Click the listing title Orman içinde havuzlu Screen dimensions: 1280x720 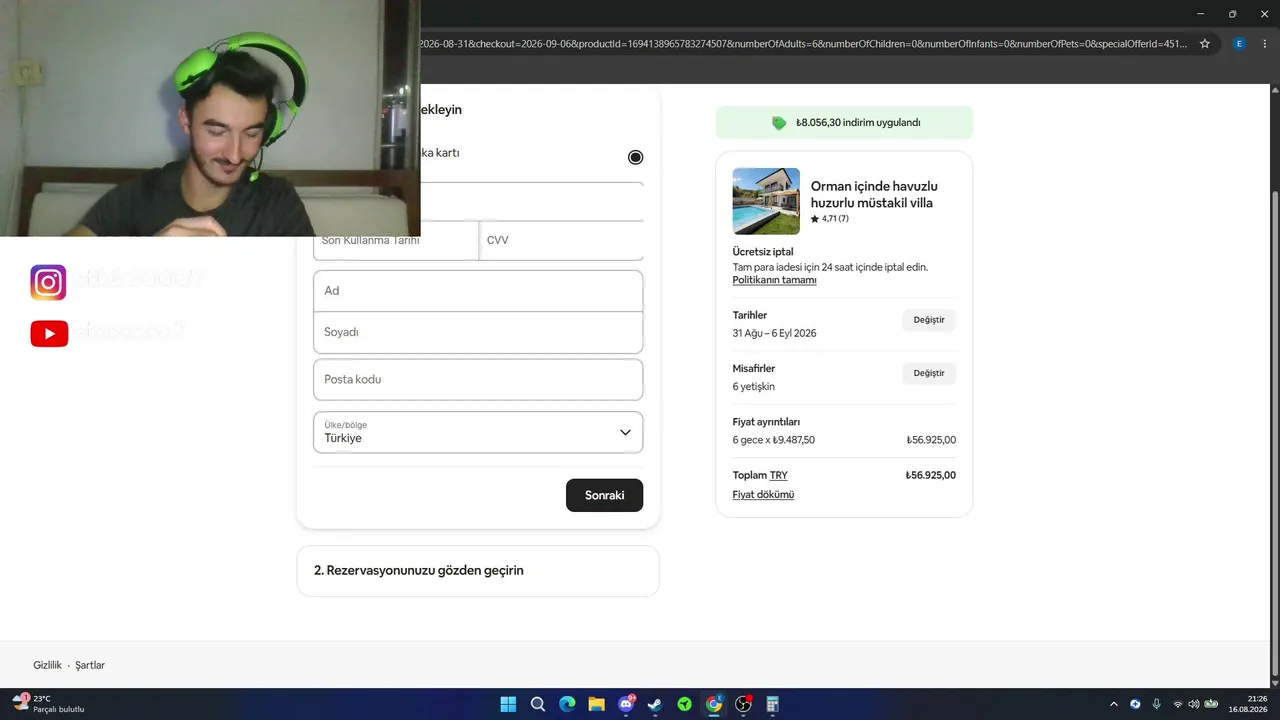pos(874,194)
